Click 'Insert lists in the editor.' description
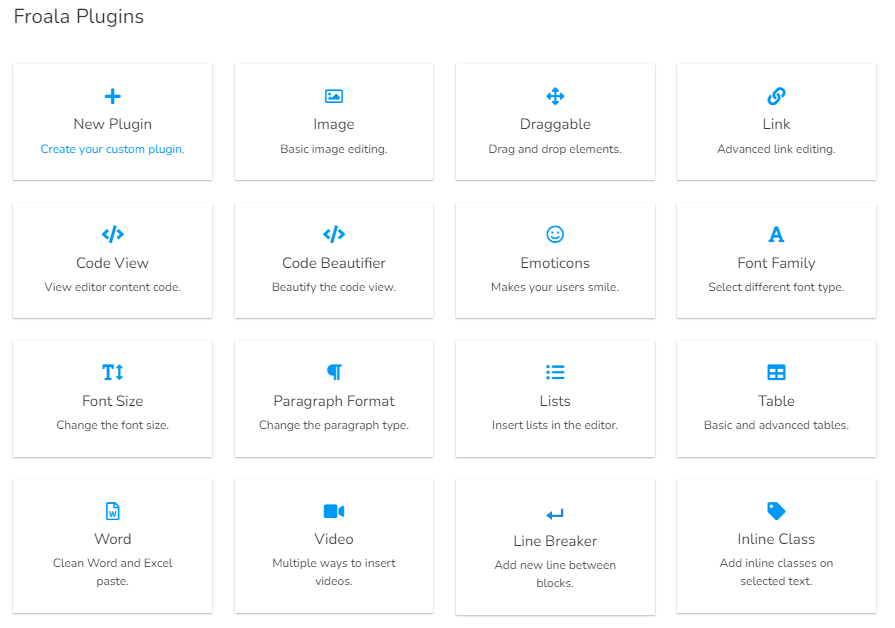 click(x=555, y=425)
